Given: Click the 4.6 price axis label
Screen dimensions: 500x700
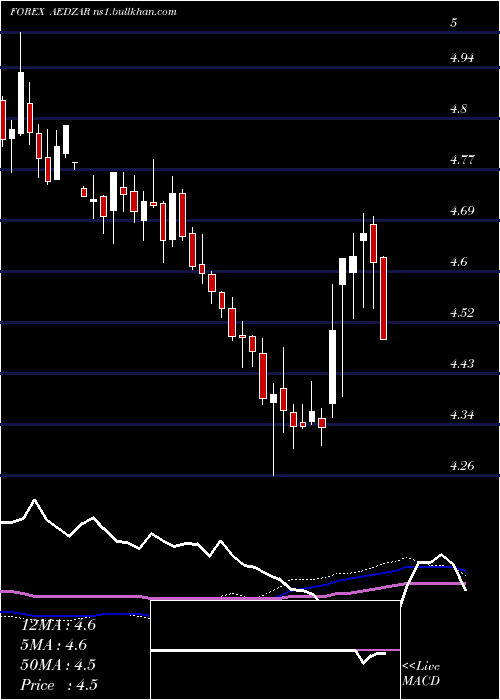Looking at the screenshot, I should pos(458,262).
